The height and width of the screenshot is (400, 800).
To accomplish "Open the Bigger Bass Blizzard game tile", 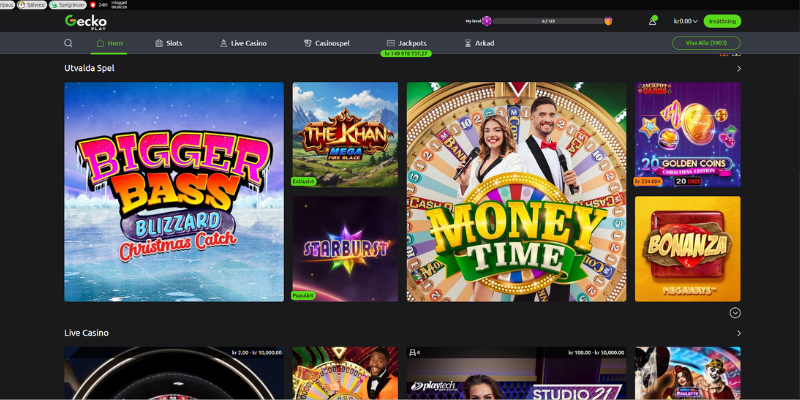I will click(174, 192).
